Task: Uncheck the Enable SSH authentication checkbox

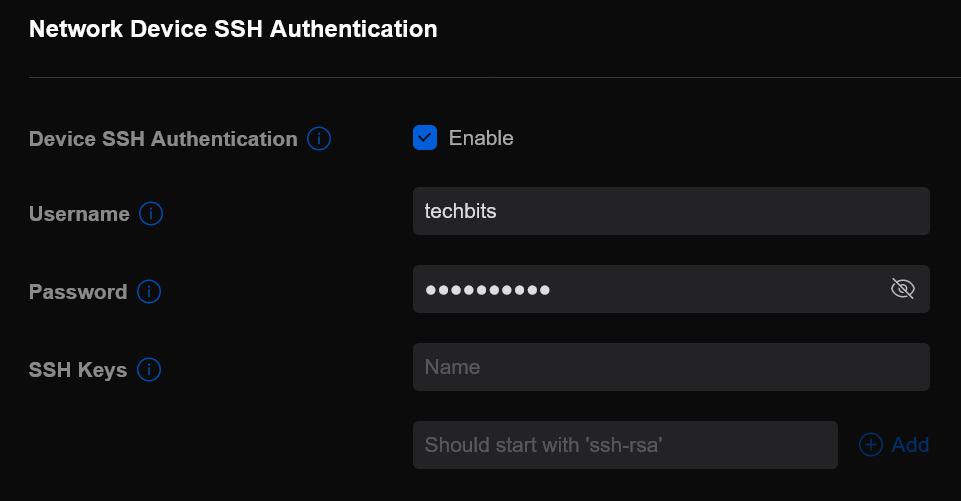Action: (425, 138)
